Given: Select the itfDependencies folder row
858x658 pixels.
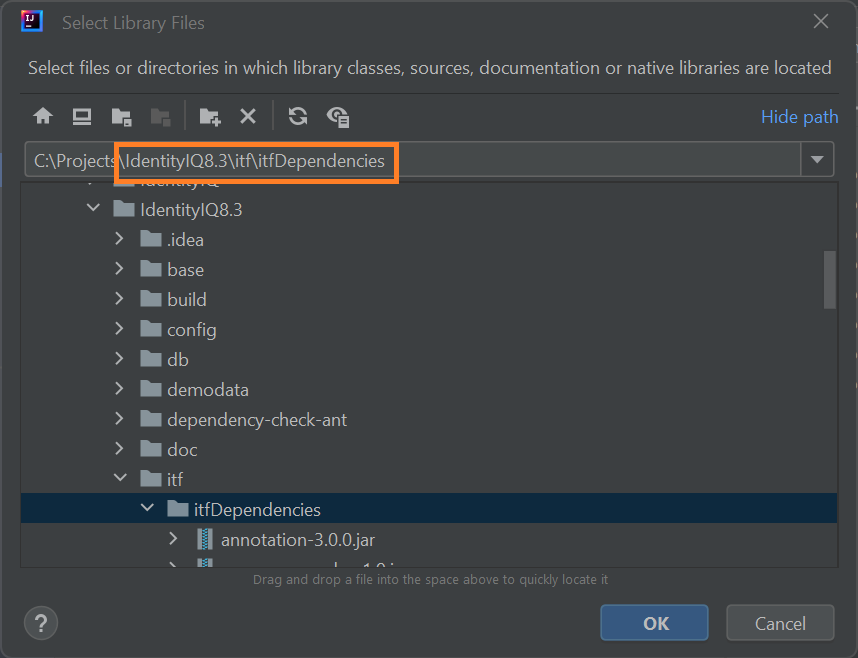Looking at the screenshot, I should pyautogui.click(x=429, y=509).
